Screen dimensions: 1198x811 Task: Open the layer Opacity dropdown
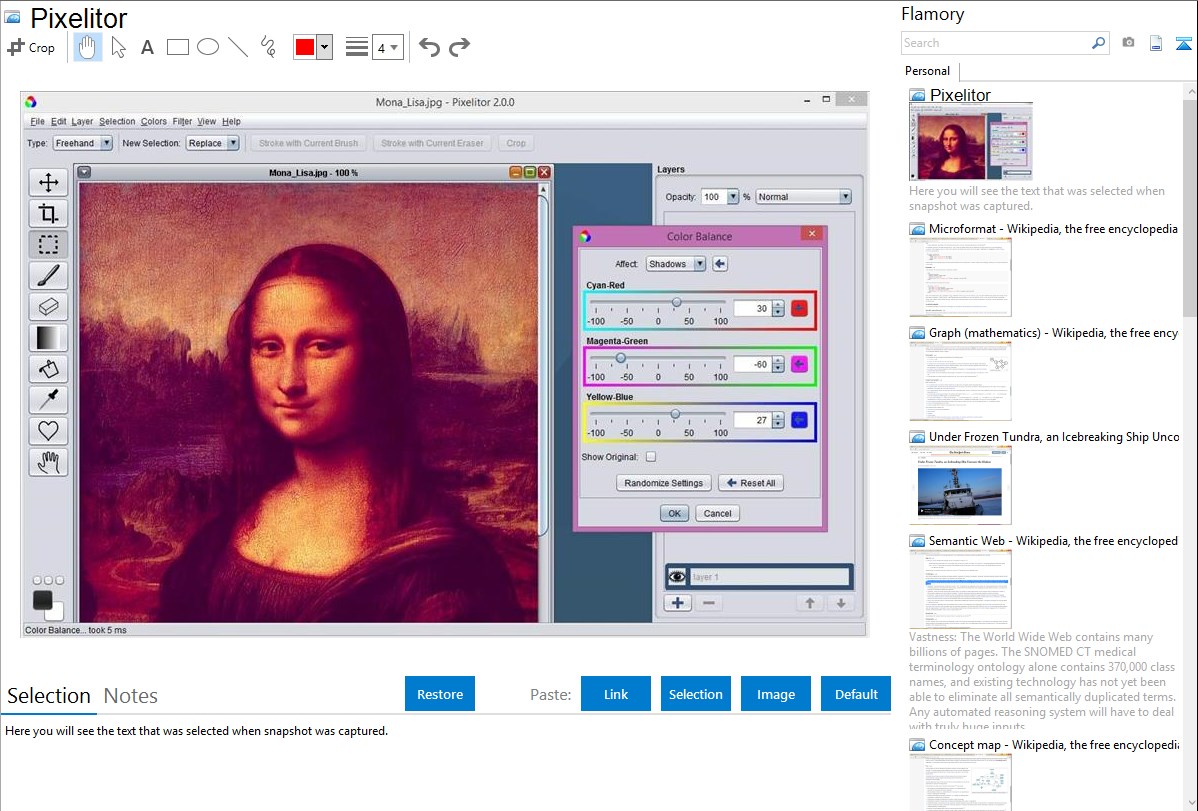(733, 196)
